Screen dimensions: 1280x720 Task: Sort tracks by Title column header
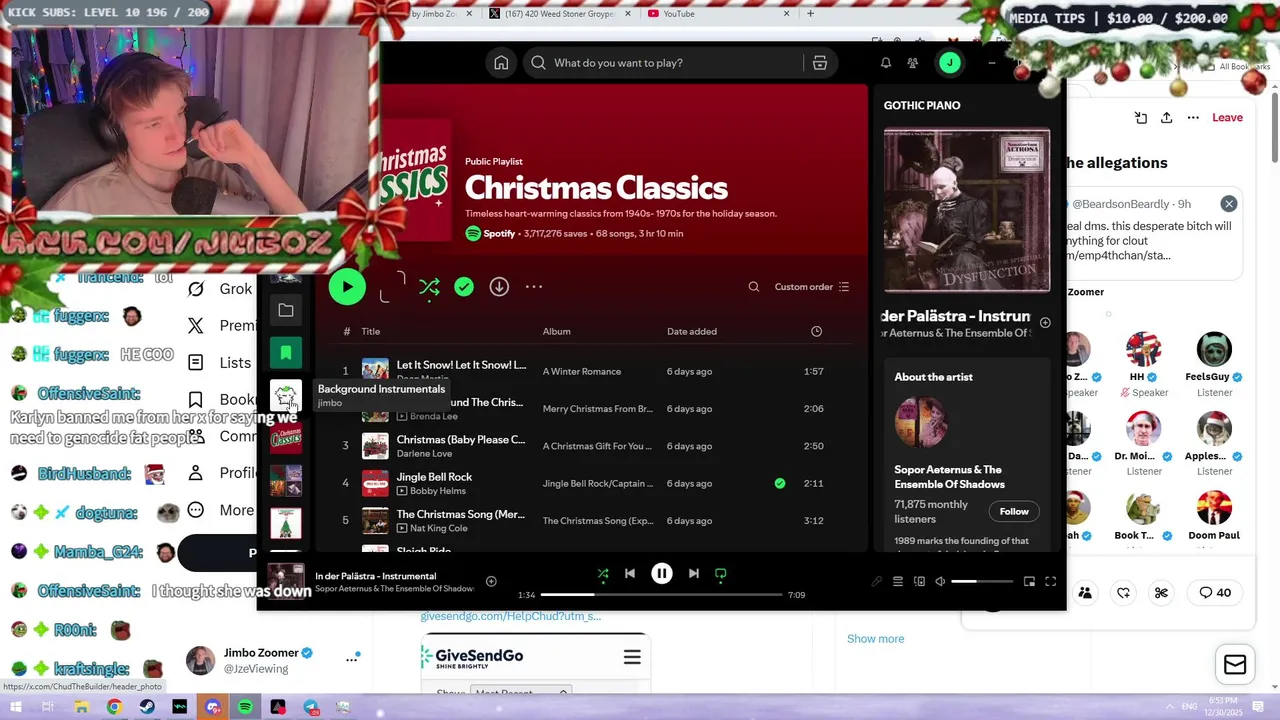point(371,331)
